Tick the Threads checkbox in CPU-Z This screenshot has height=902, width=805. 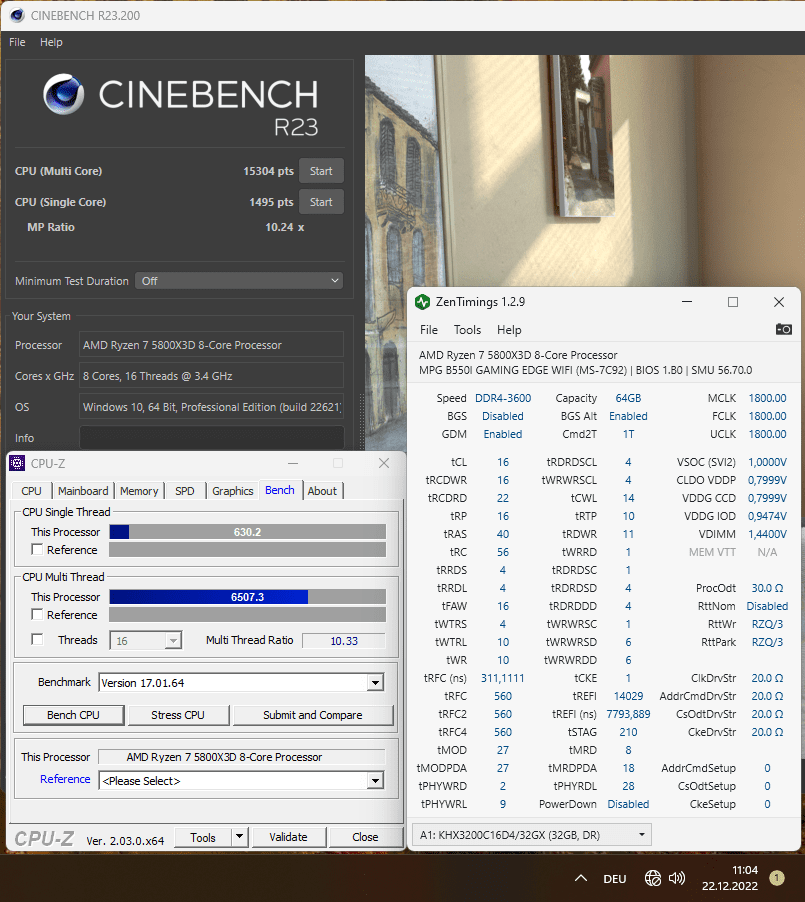[x=37, y=639]
